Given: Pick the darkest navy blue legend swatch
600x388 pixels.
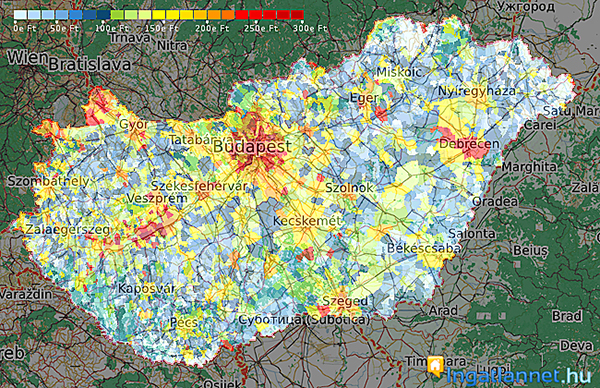Looking at the screenshot, I should coord(103,15).
